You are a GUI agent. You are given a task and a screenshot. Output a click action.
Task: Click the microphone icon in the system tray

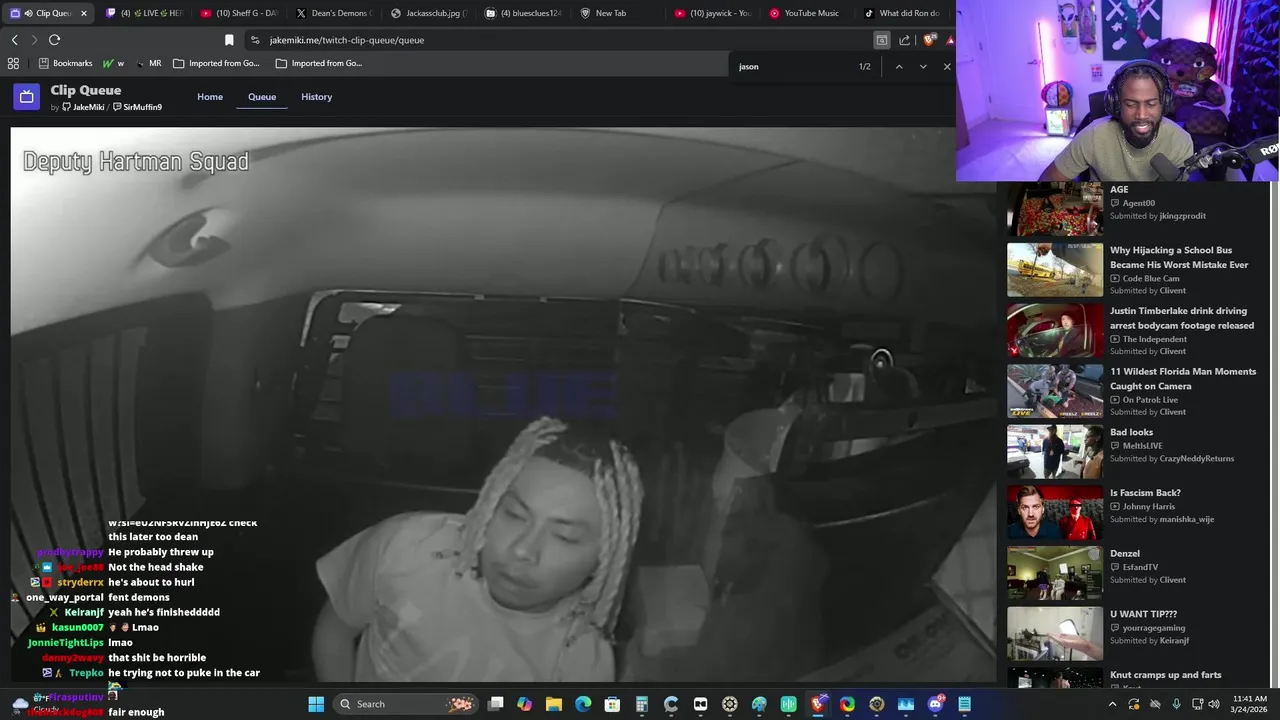(1176, 704)
